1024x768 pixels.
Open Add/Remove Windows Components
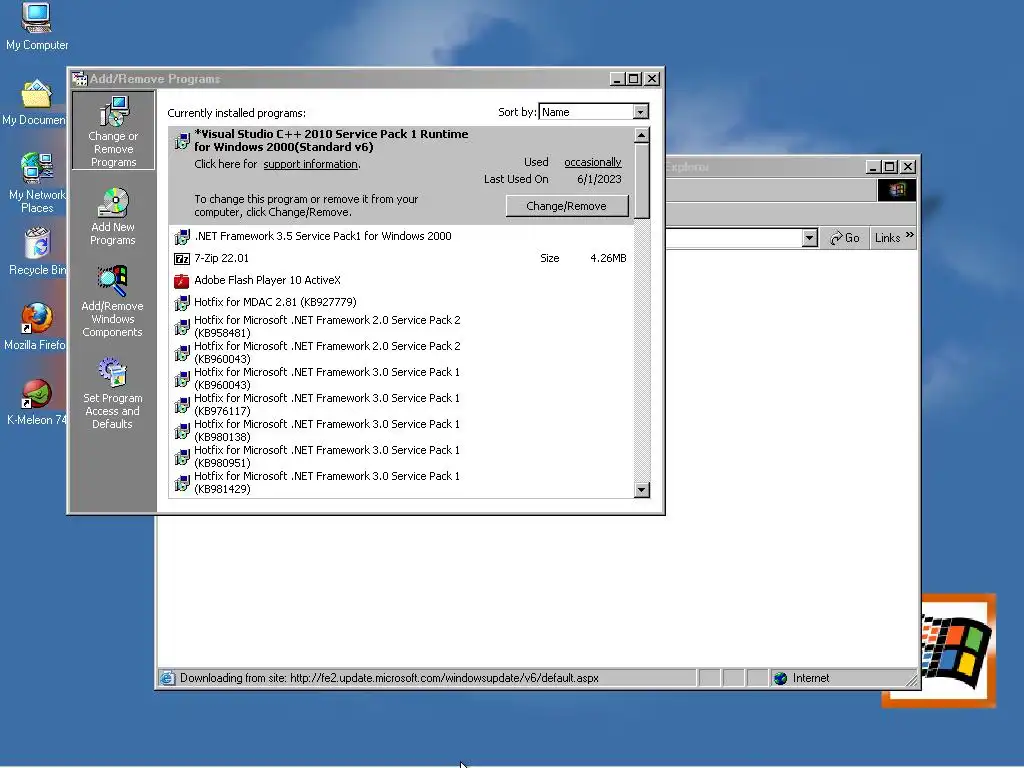coord(112,301)
